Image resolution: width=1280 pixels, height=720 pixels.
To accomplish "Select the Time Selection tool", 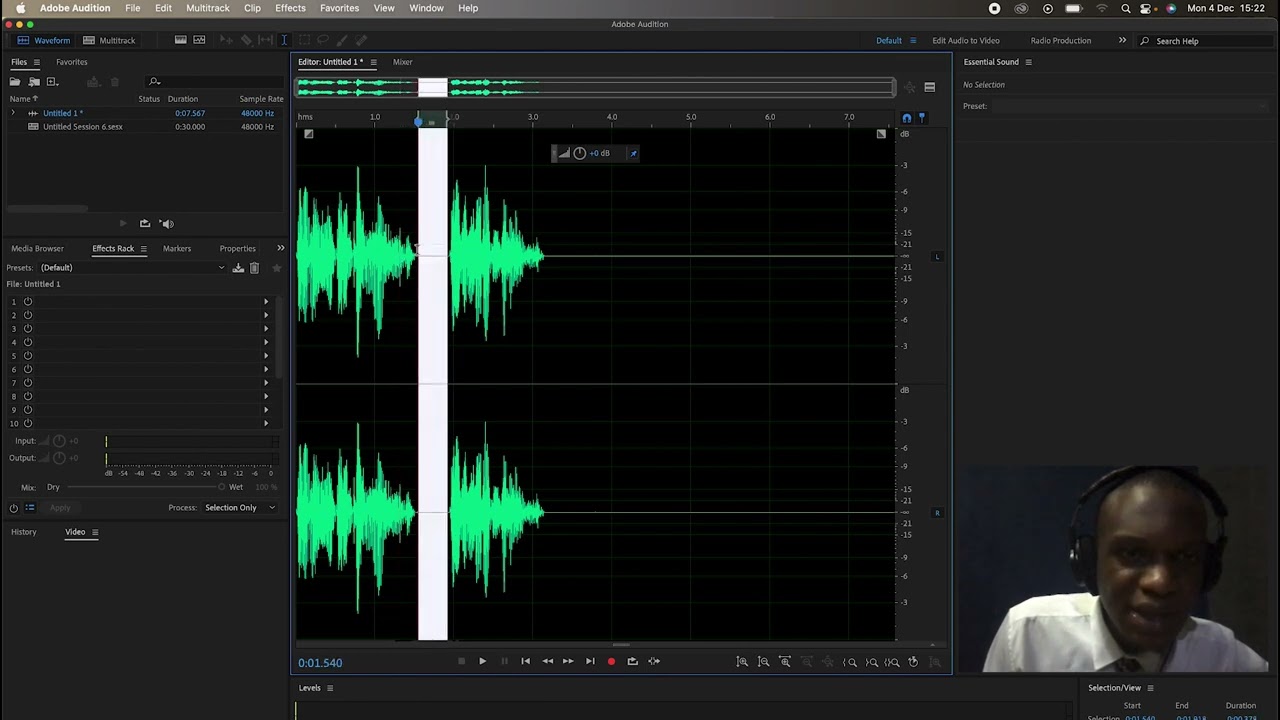I will pos(284,40).
